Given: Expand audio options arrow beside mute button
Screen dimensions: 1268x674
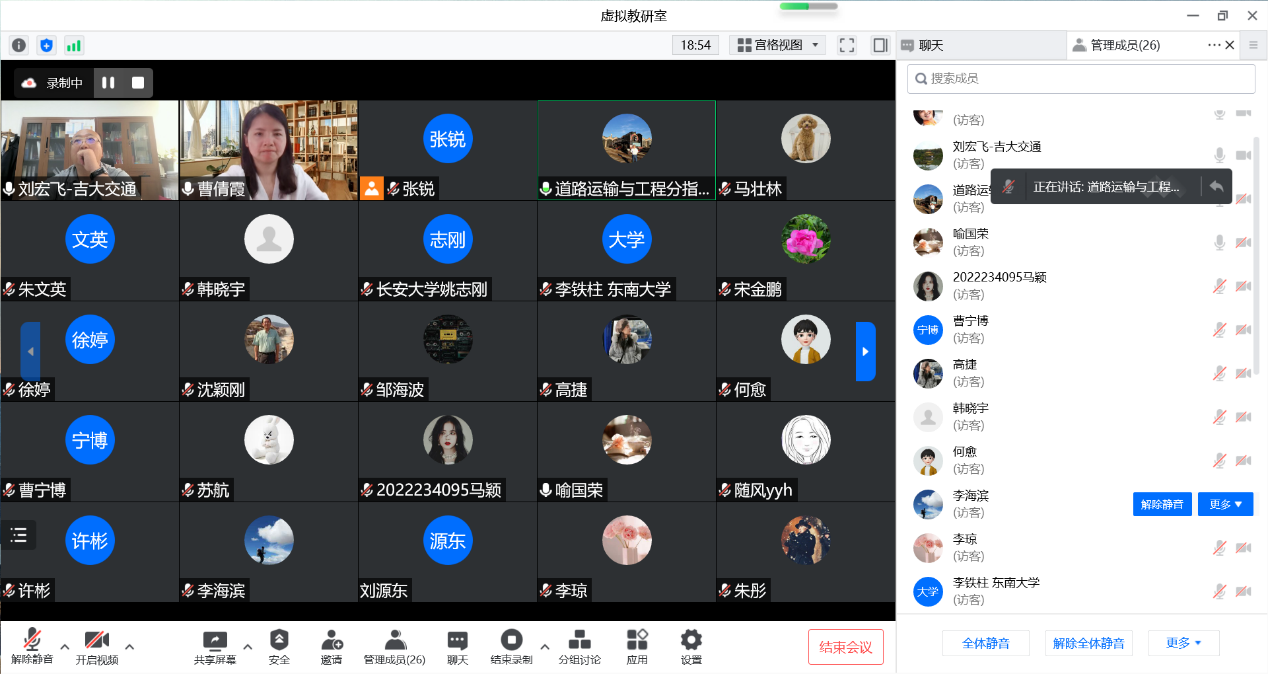Looking at the screenshot, I should (x=65, y=646).
